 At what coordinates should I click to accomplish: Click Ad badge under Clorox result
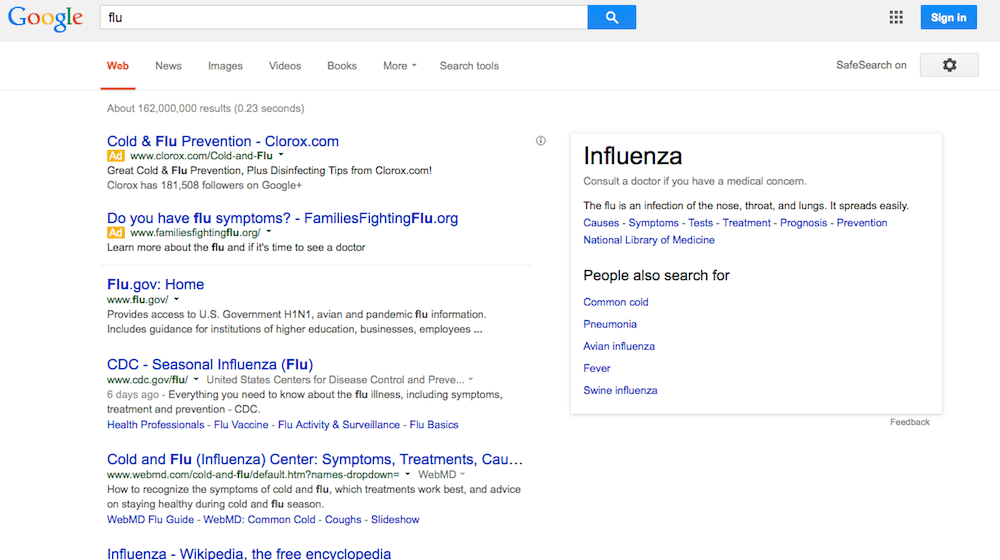tap(115, 156)
